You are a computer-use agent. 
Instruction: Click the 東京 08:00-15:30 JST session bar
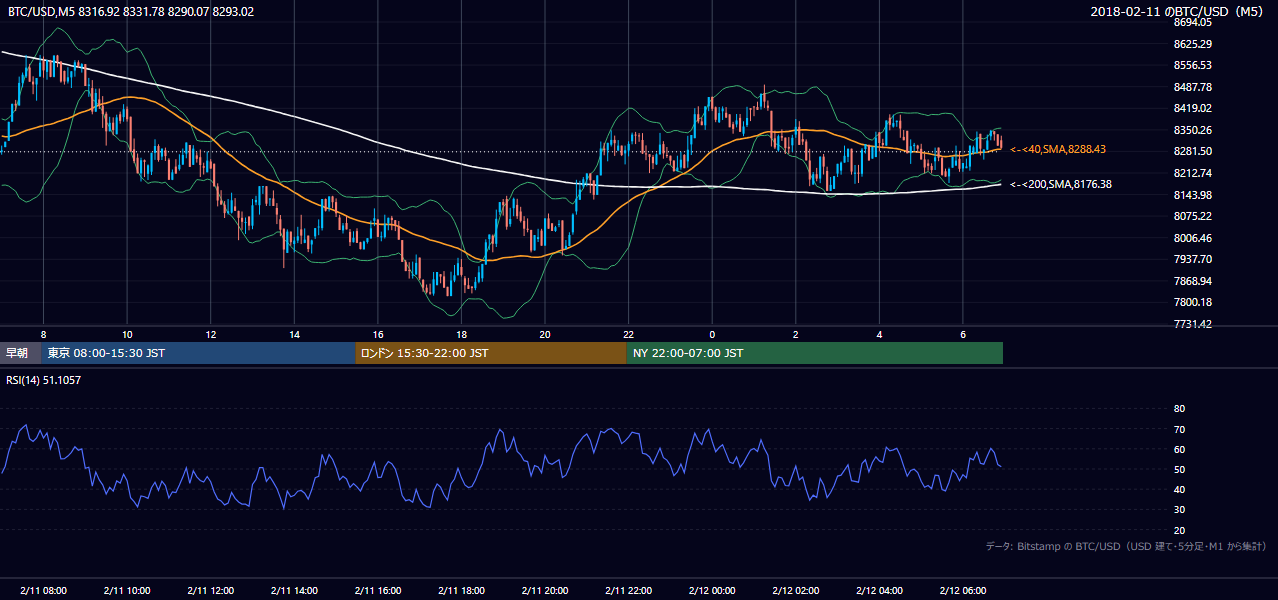click(198, 353)
